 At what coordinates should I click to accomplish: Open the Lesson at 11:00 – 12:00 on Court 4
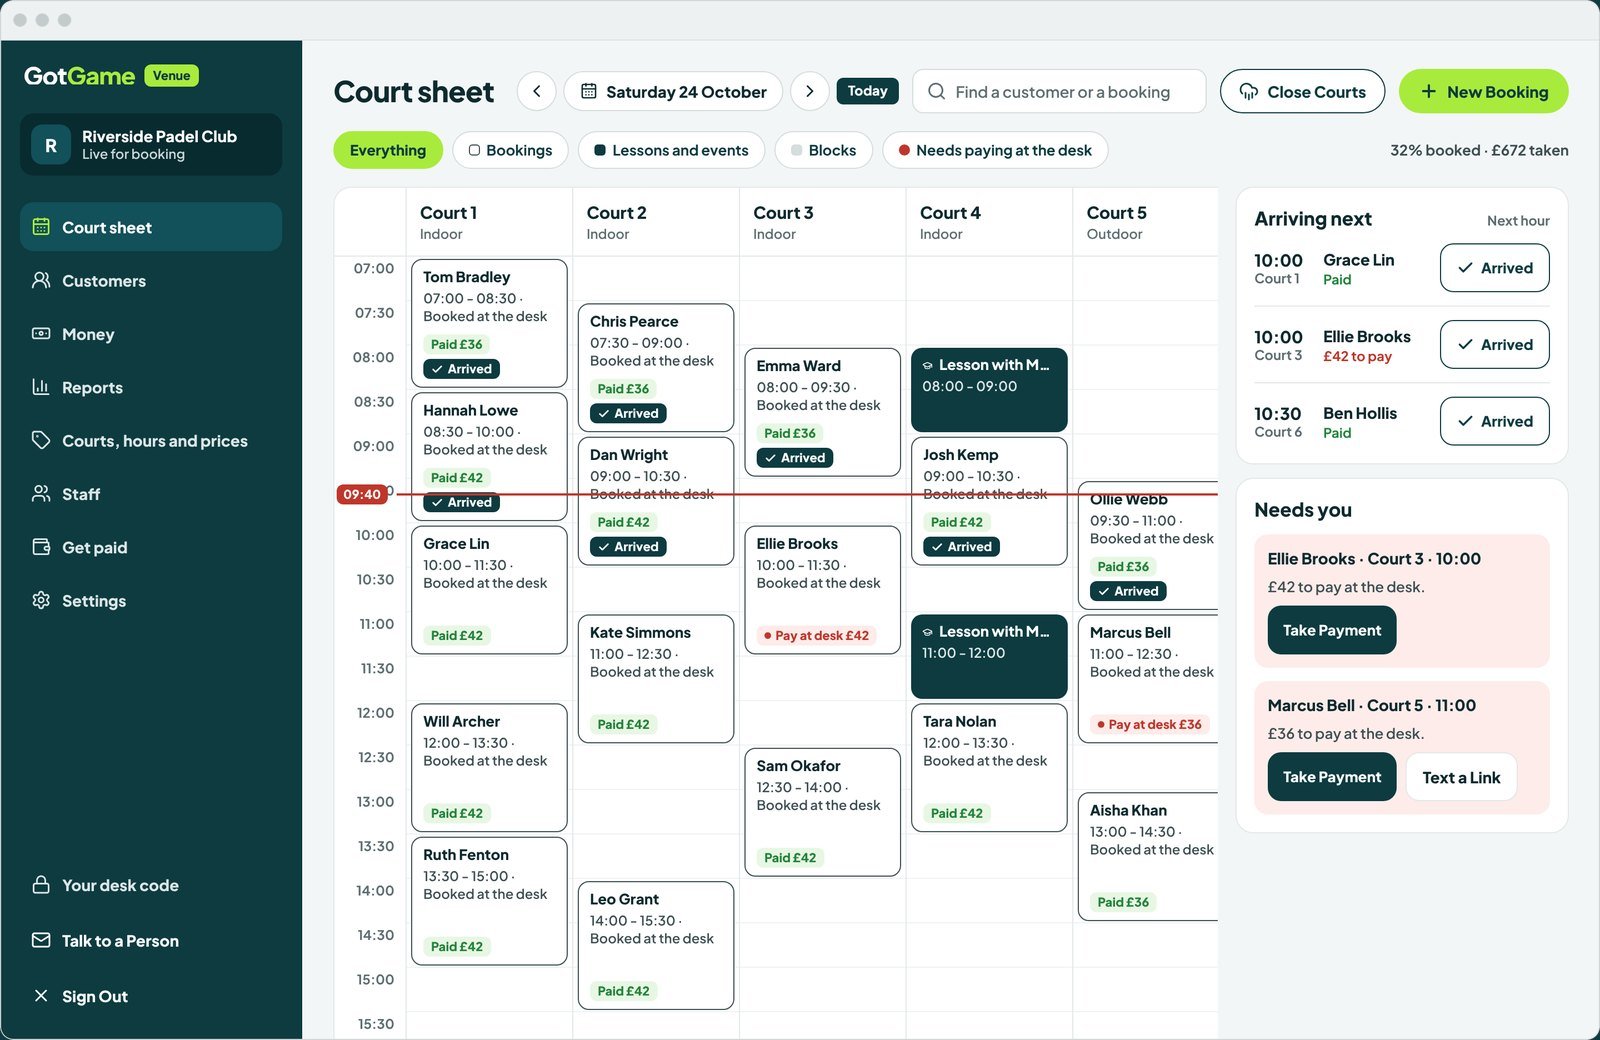(x=989, y=657)
